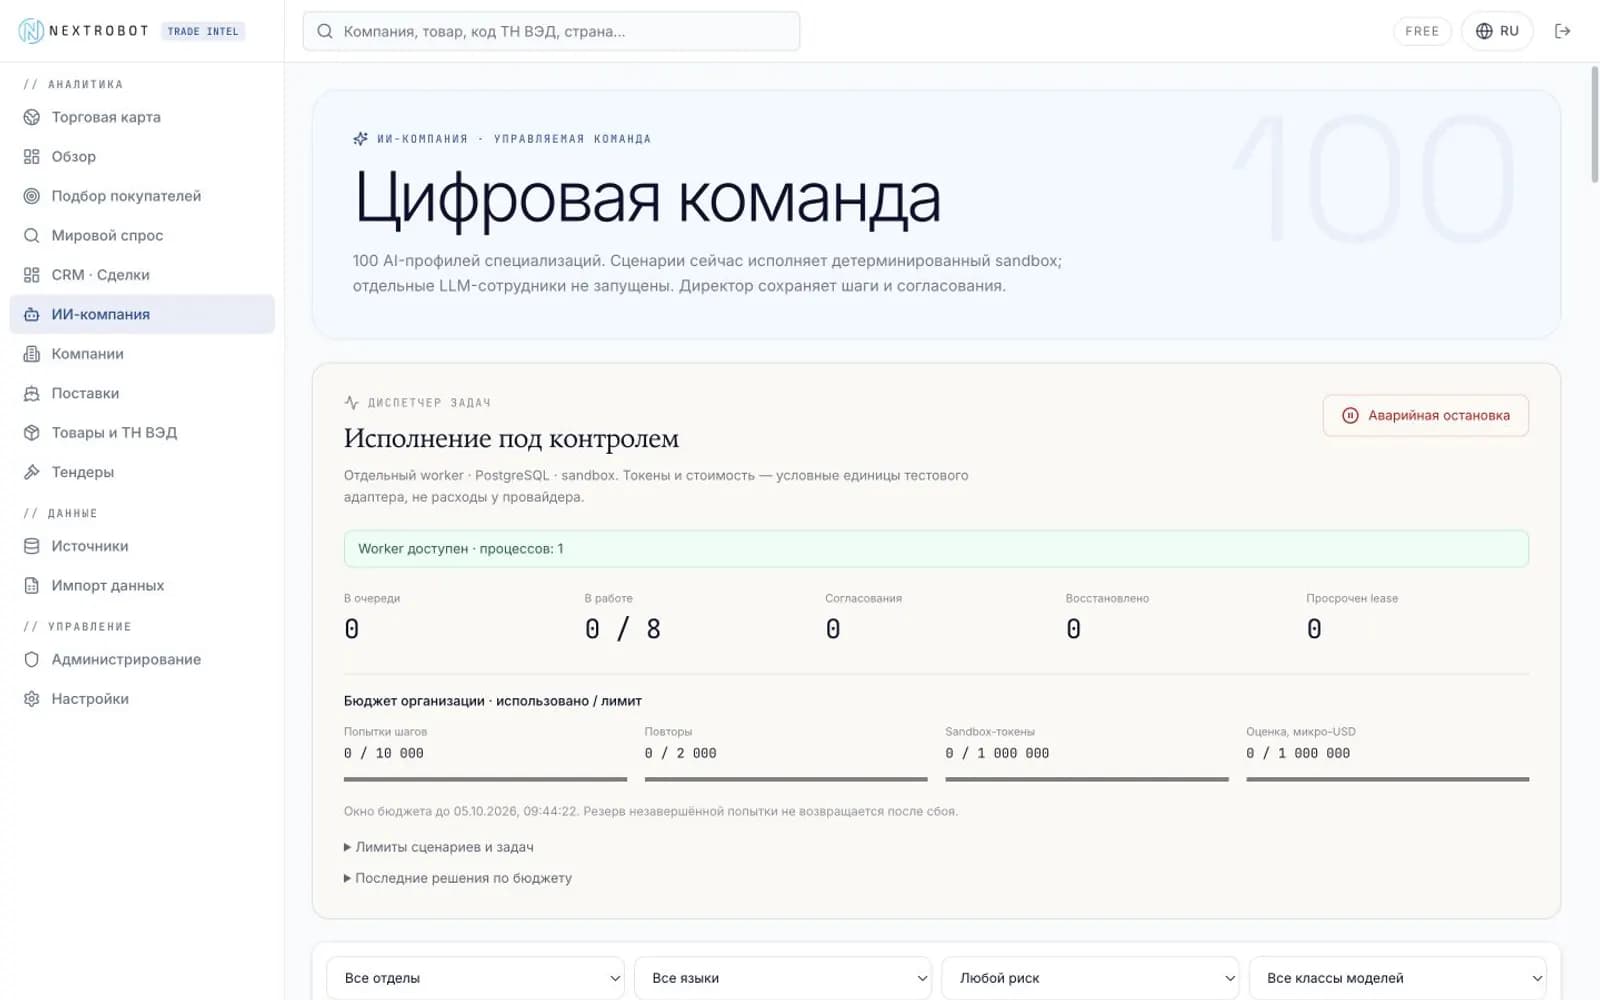Click the Обзор grid icon
This screenshot has height=1000, width=1600.
click(32, 157)
